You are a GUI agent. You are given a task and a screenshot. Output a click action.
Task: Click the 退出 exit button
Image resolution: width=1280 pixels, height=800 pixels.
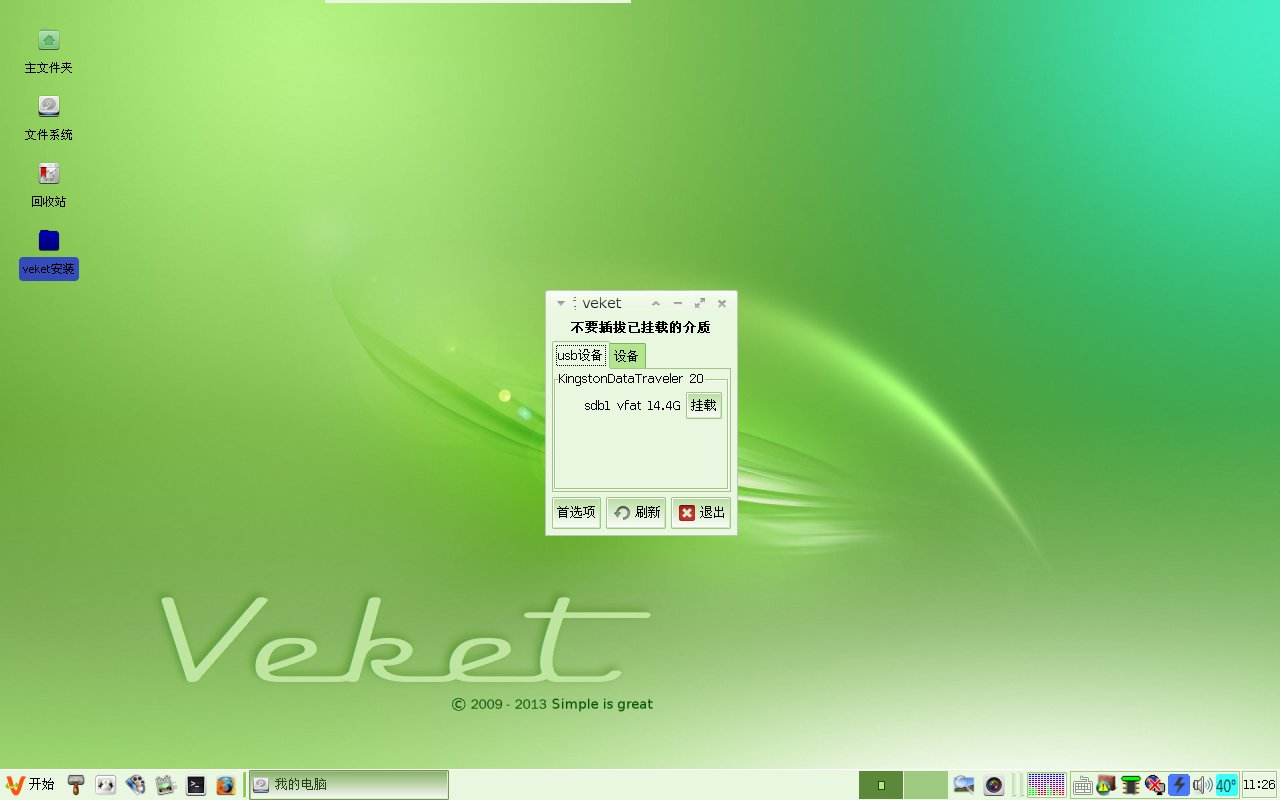(x=701, y=512)
